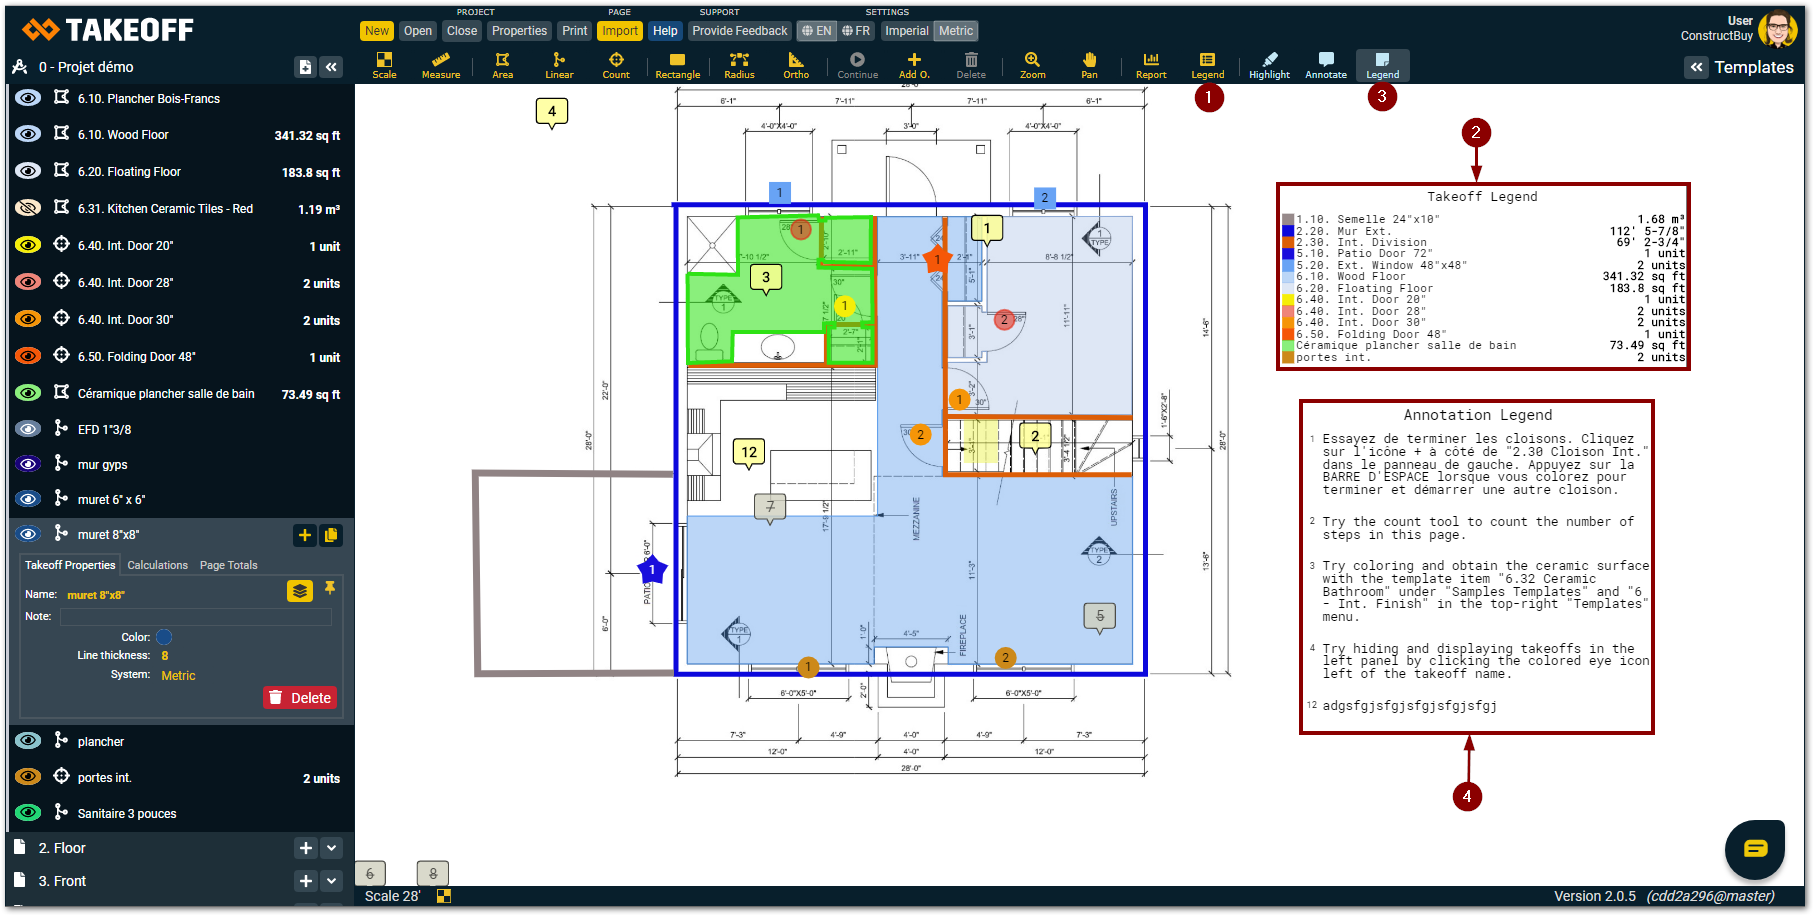This screenshot has height=916, width=1814.
Task: Activate the Rectangle drawing tool
Action: [x=677, y=65]
